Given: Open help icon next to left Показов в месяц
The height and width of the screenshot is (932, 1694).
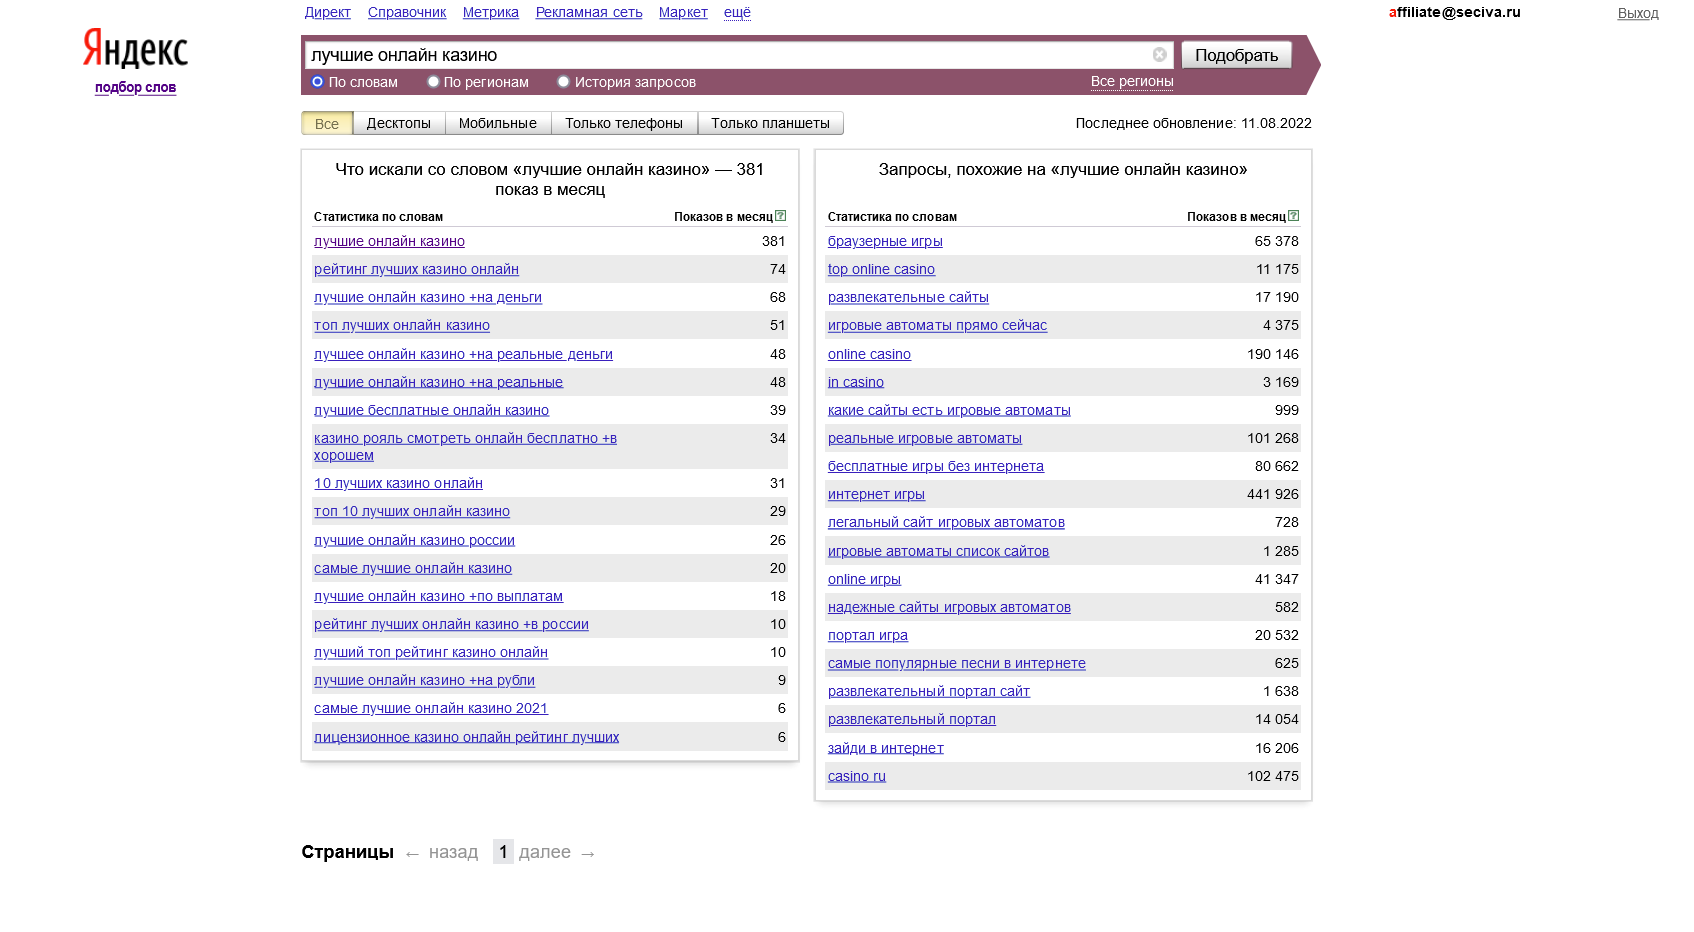Looking at the screenshot, I should coord(781,216).
